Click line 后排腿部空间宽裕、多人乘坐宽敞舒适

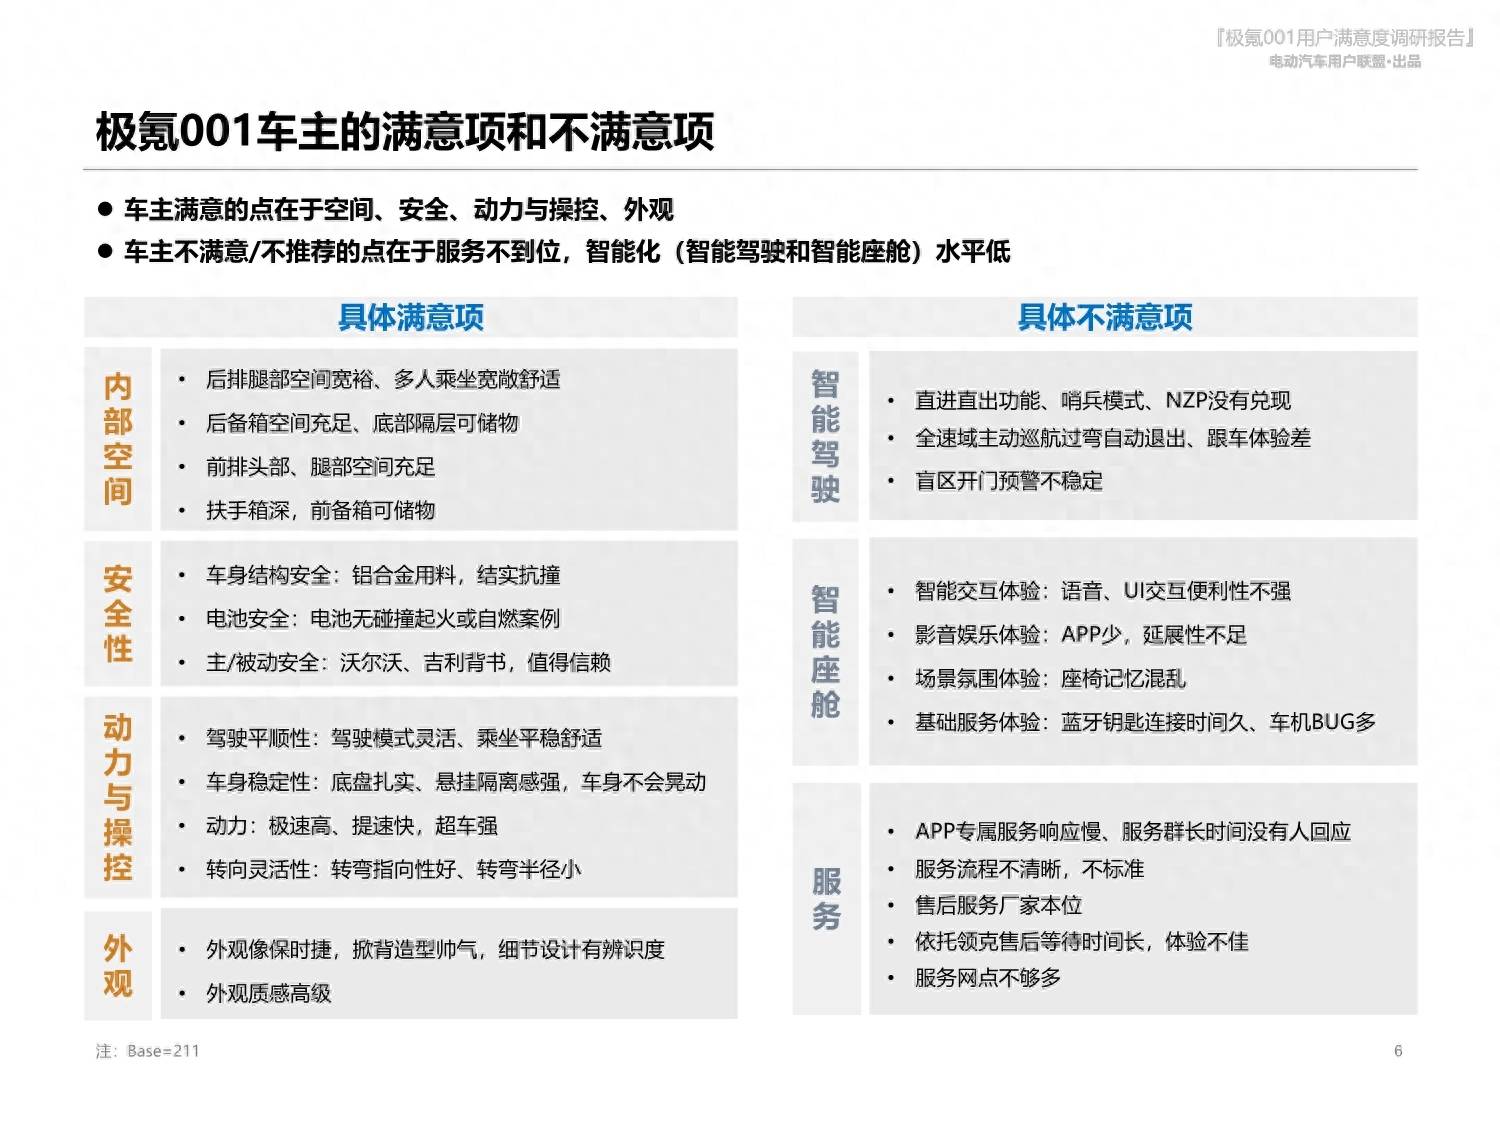[383, 379]
